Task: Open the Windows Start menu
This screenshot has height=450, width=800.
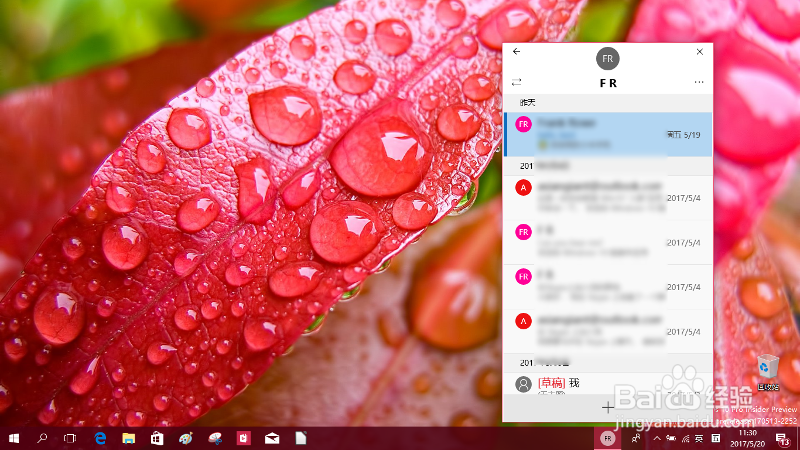Action: pos(14,438)
